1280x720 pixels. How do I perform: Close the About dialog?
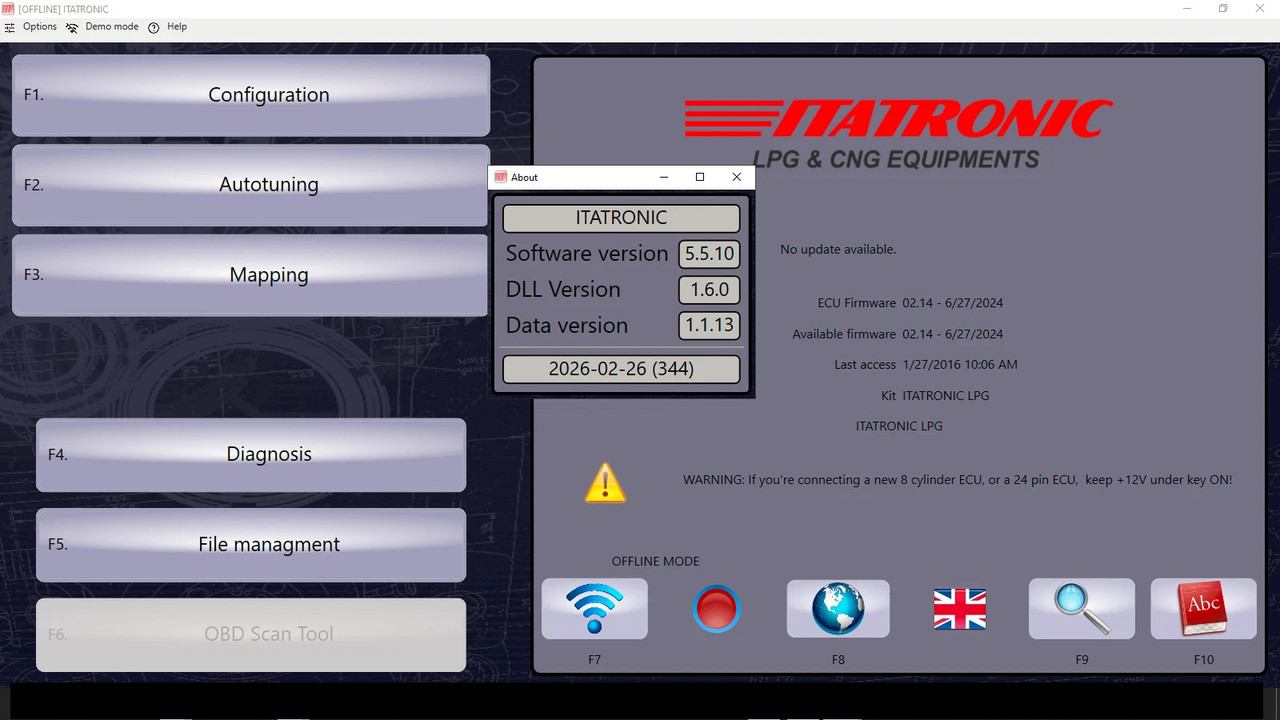[x=737, y=177]
